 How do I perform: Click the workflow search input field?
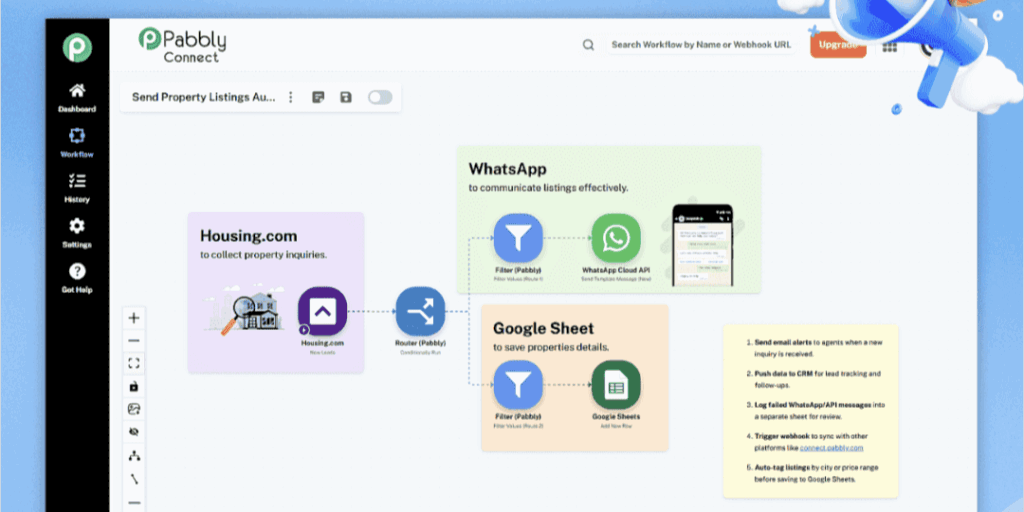[700, 45]
